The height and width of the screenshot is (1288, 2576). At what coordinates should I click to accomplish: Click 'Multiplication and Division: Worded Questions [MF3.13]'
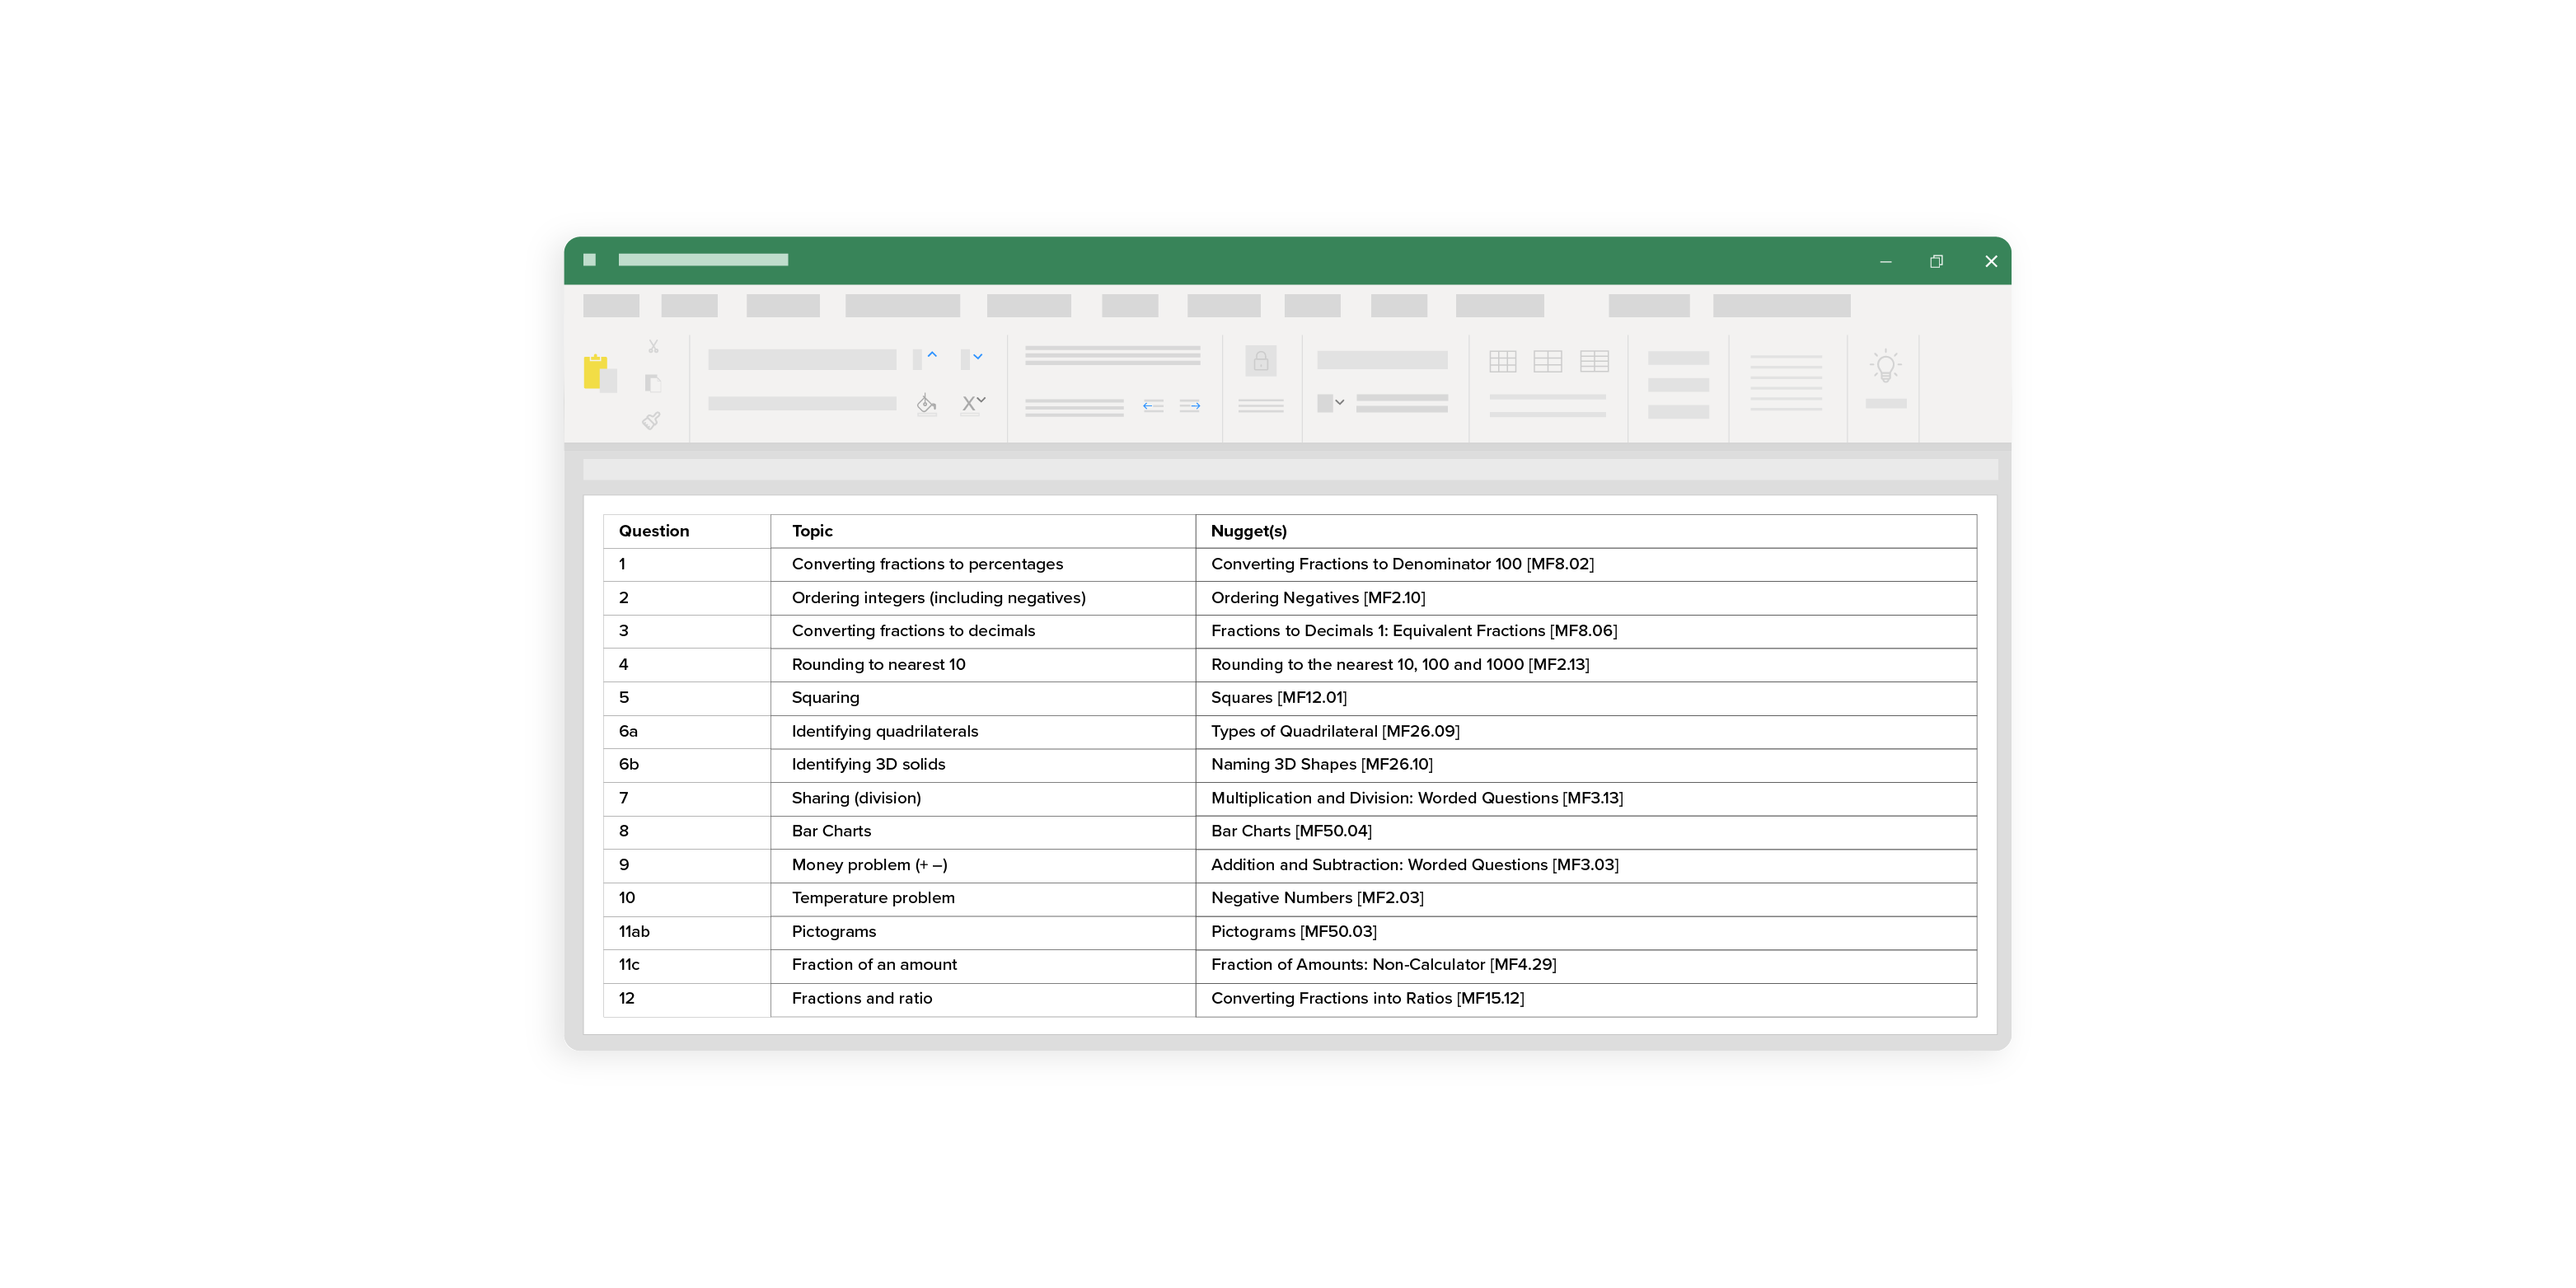coord(1586,799)
